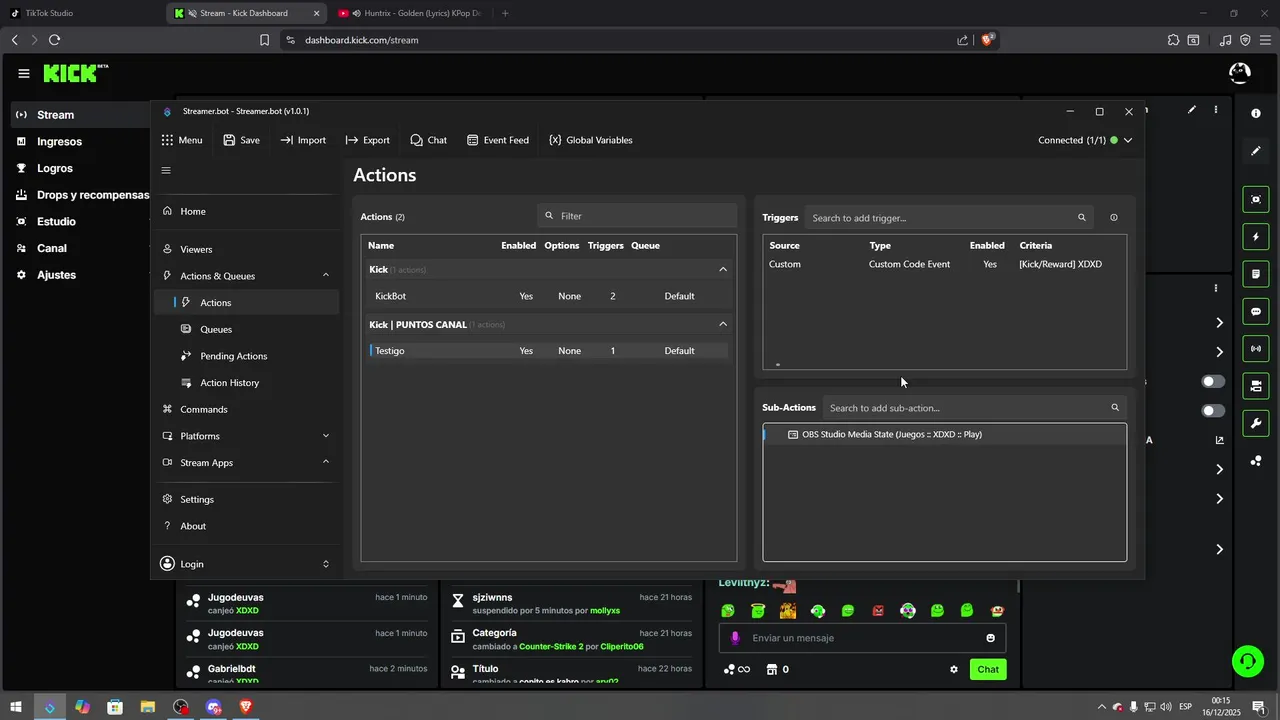Select the Testigo action row
Viewport: 1280px width, 720px height.
[548, 351]
